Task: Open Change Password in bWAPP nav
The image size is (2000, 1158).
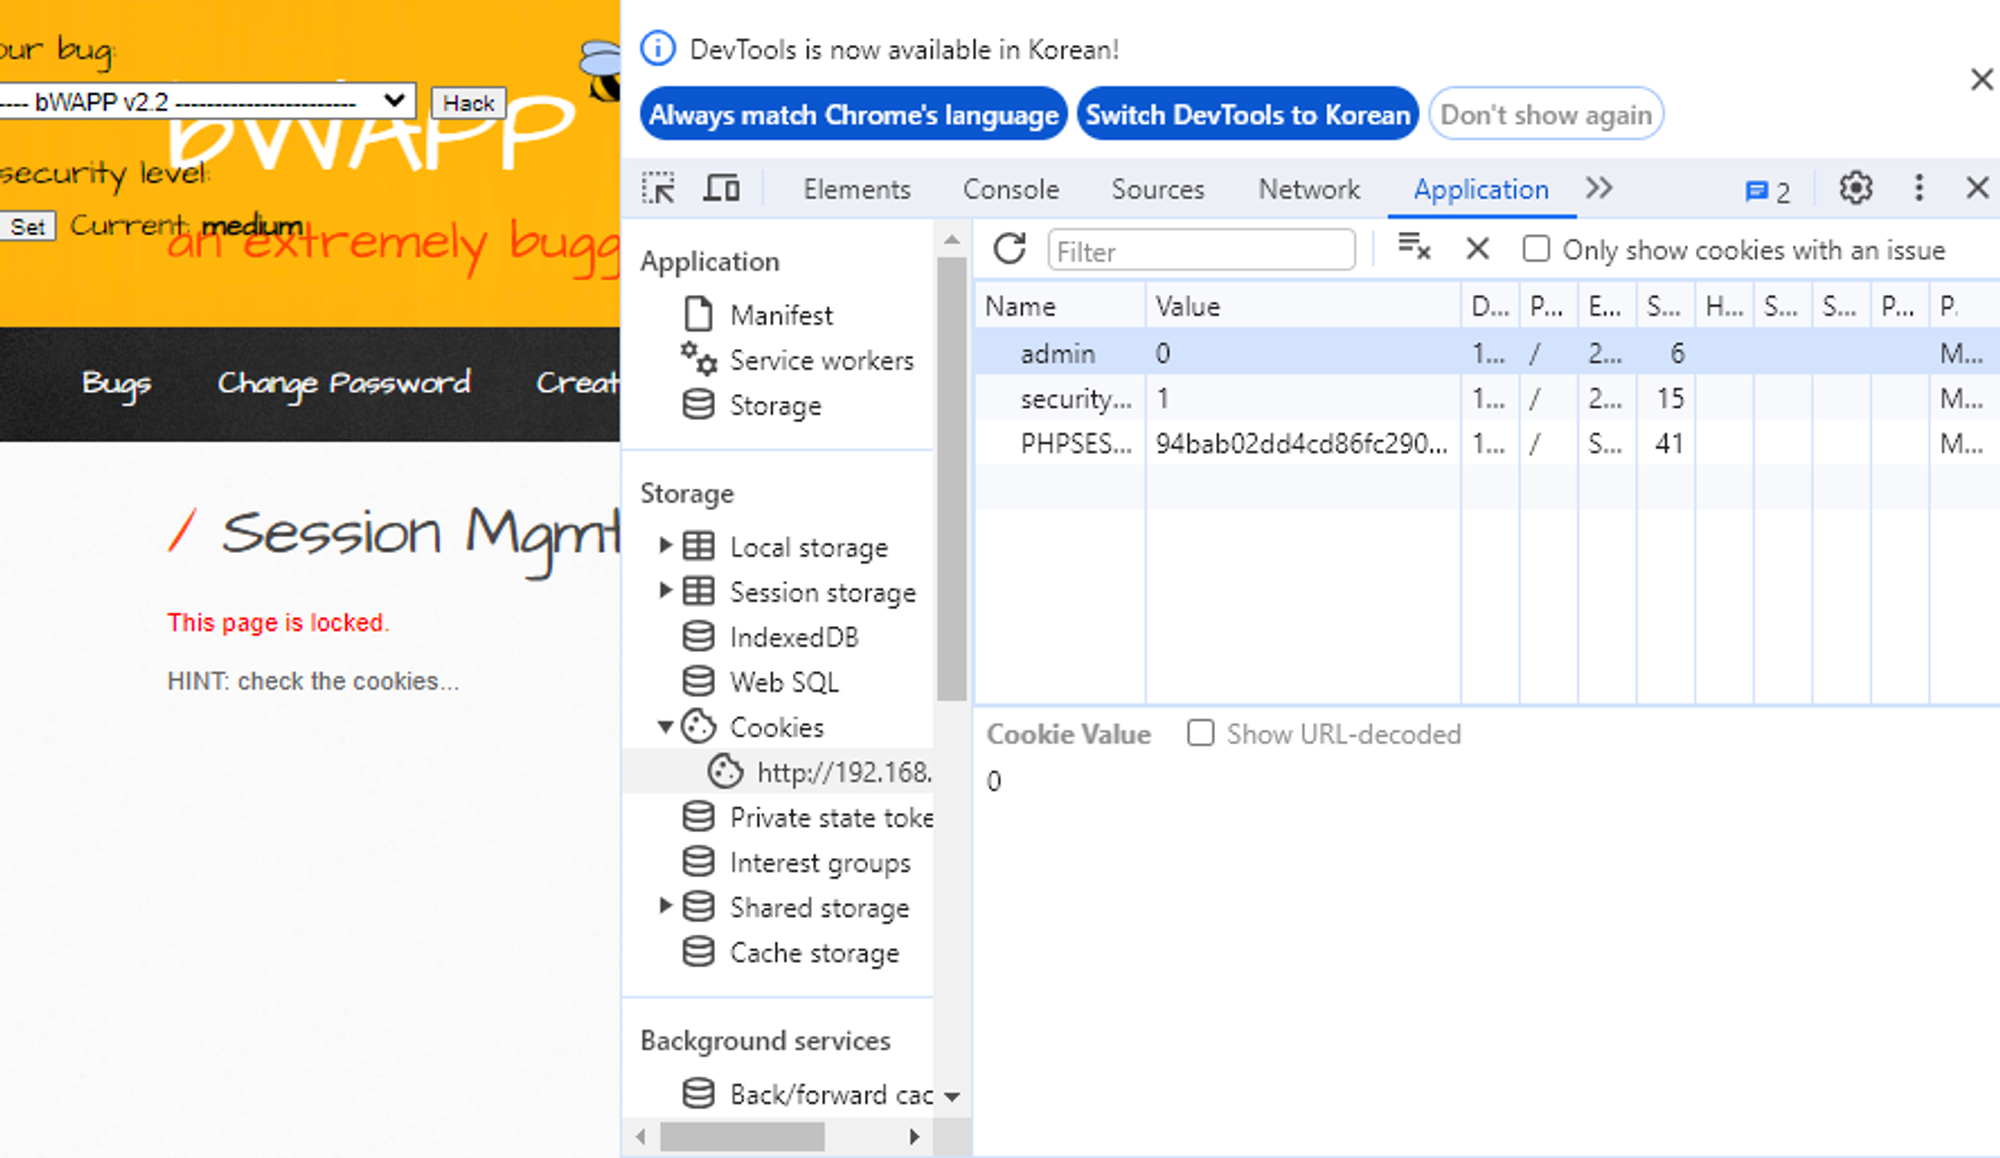Action: [x=344, y=383]
